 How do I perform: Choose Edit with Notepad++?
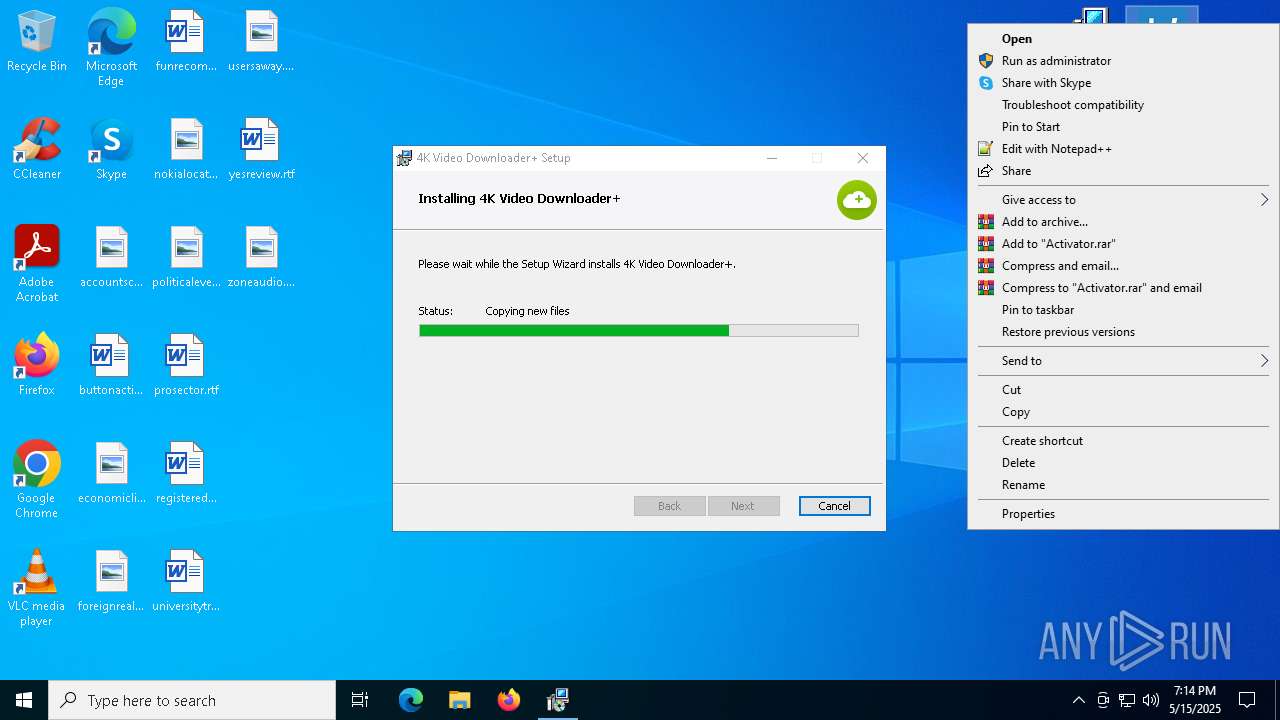tap(1123, 149)
